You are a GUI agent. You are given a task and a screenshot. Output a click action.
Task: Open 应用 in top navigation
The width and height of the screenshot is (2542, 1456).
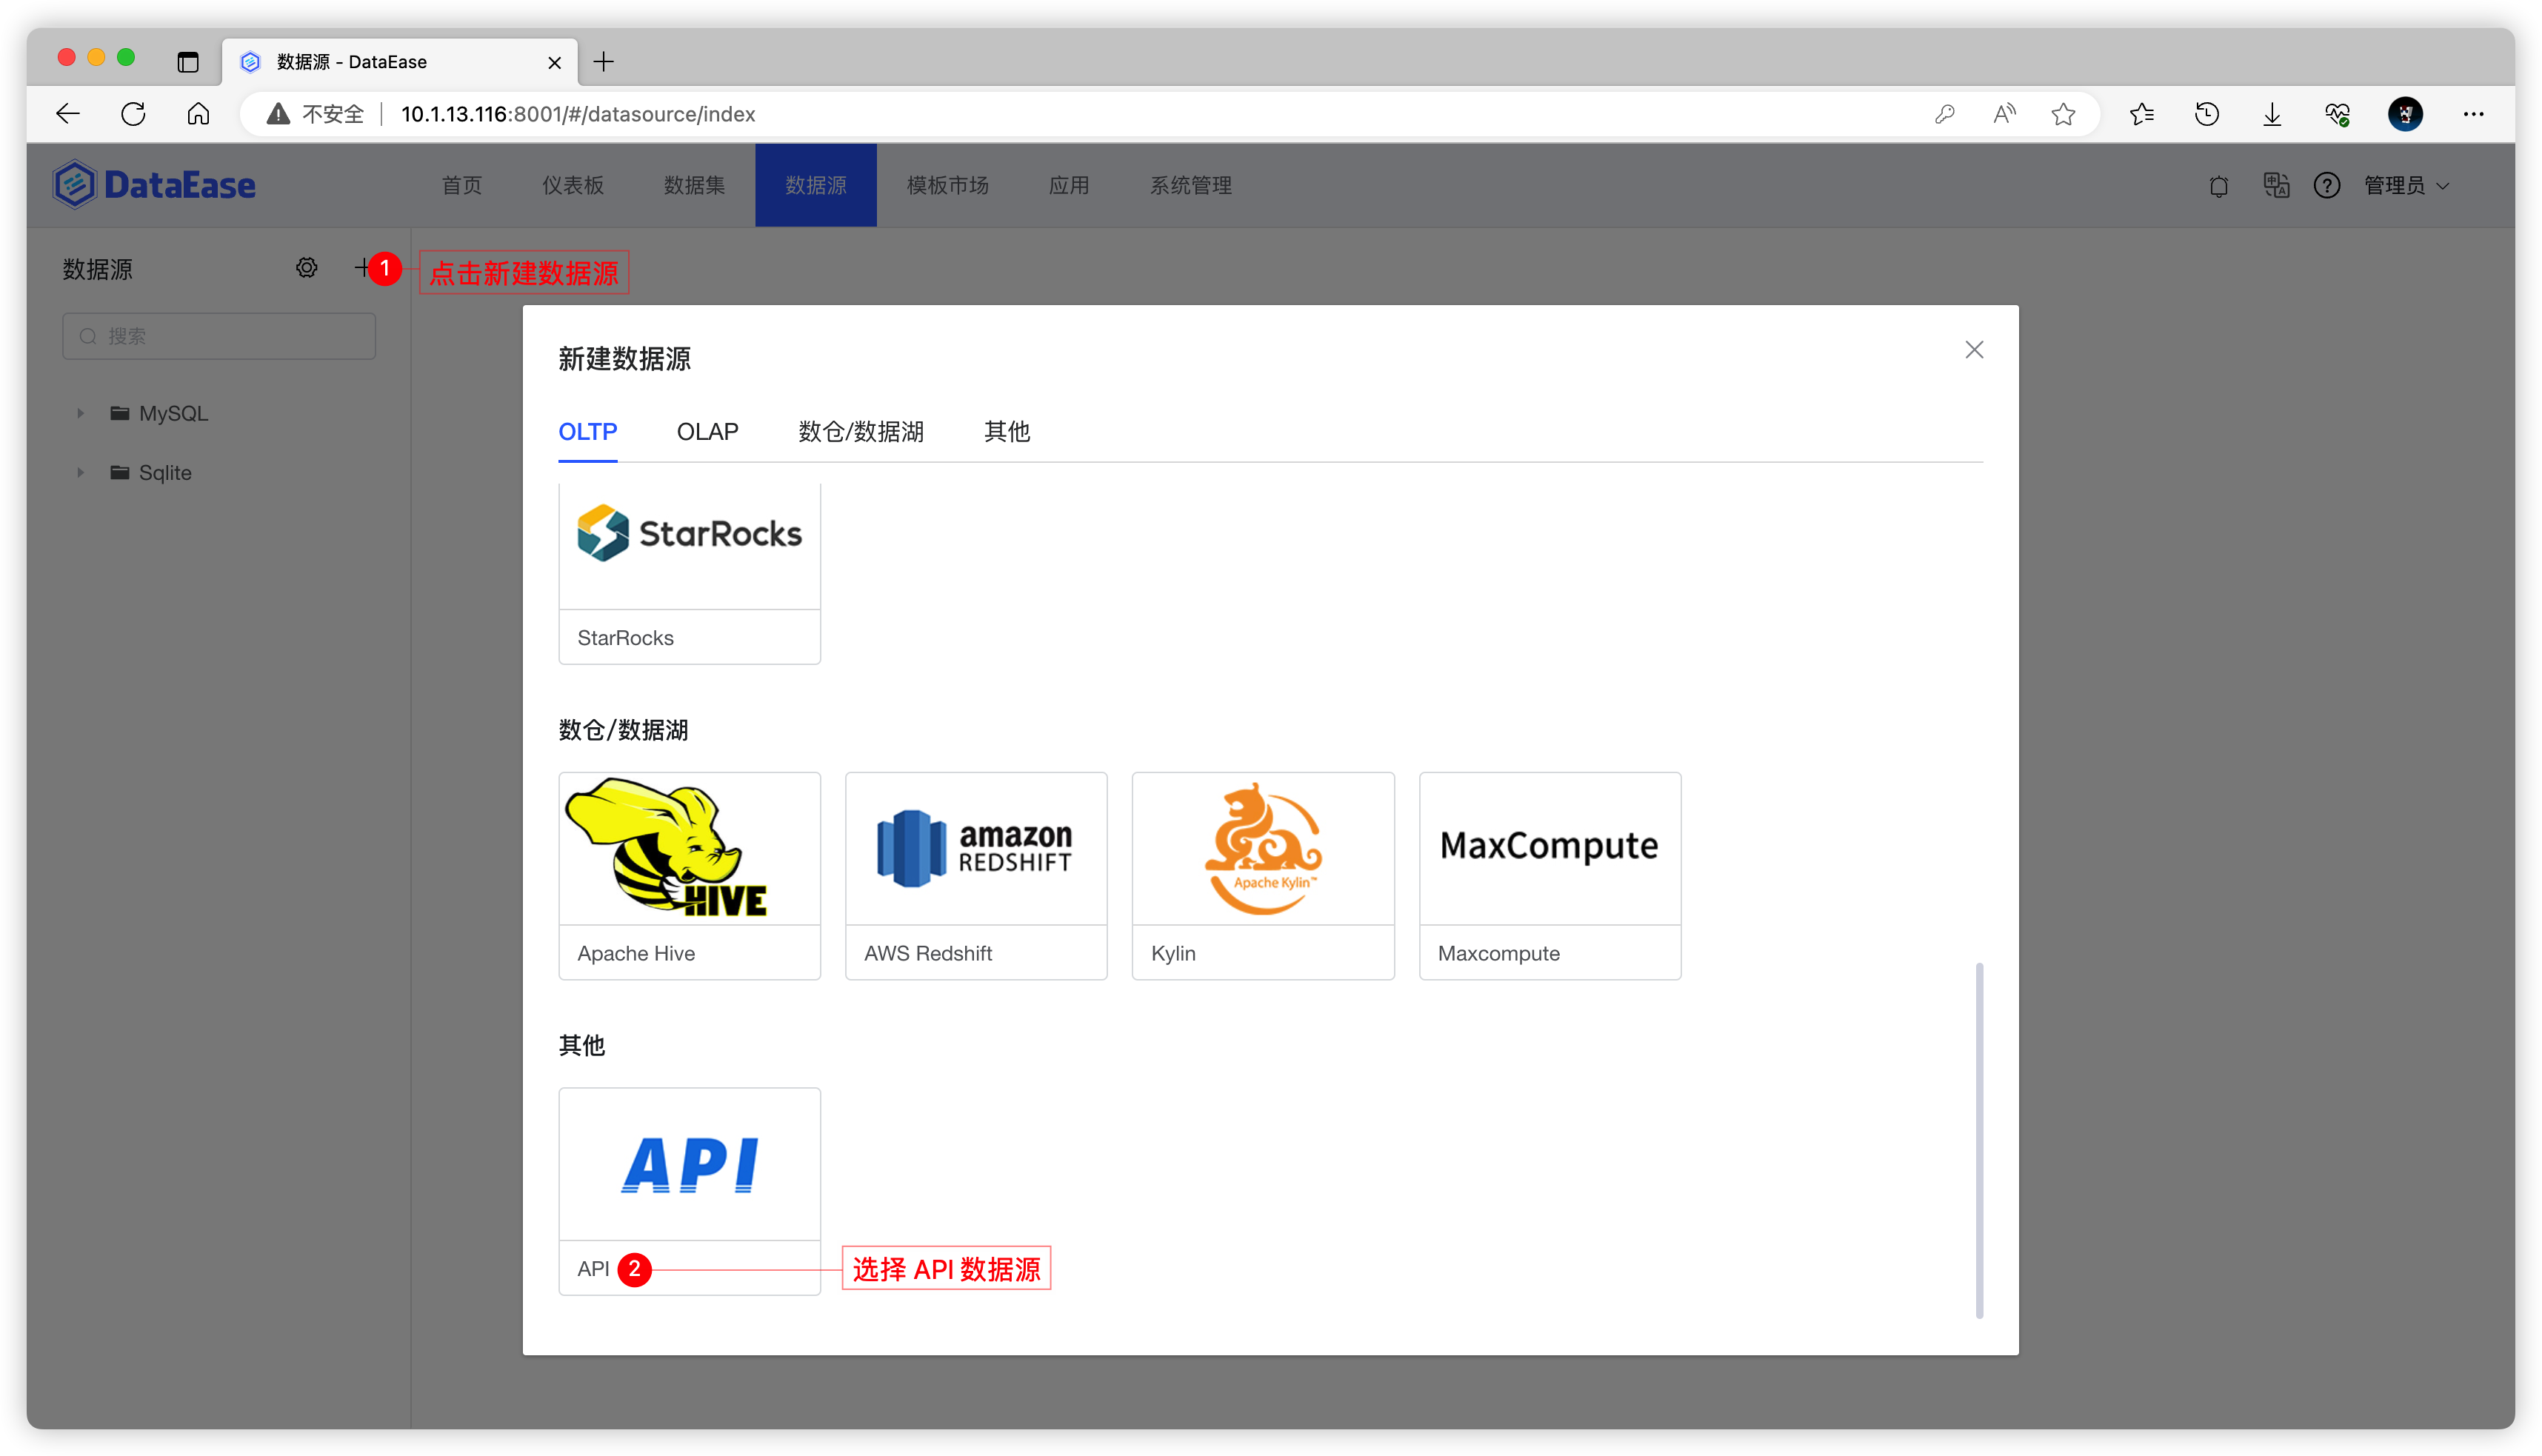click(1069, 185)
